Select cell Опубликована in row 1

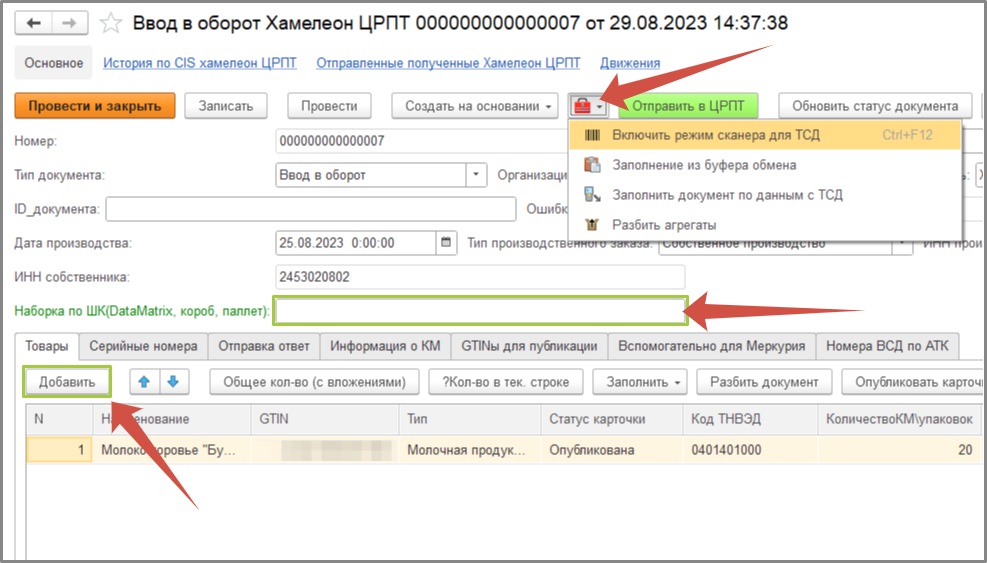point(612,450)
